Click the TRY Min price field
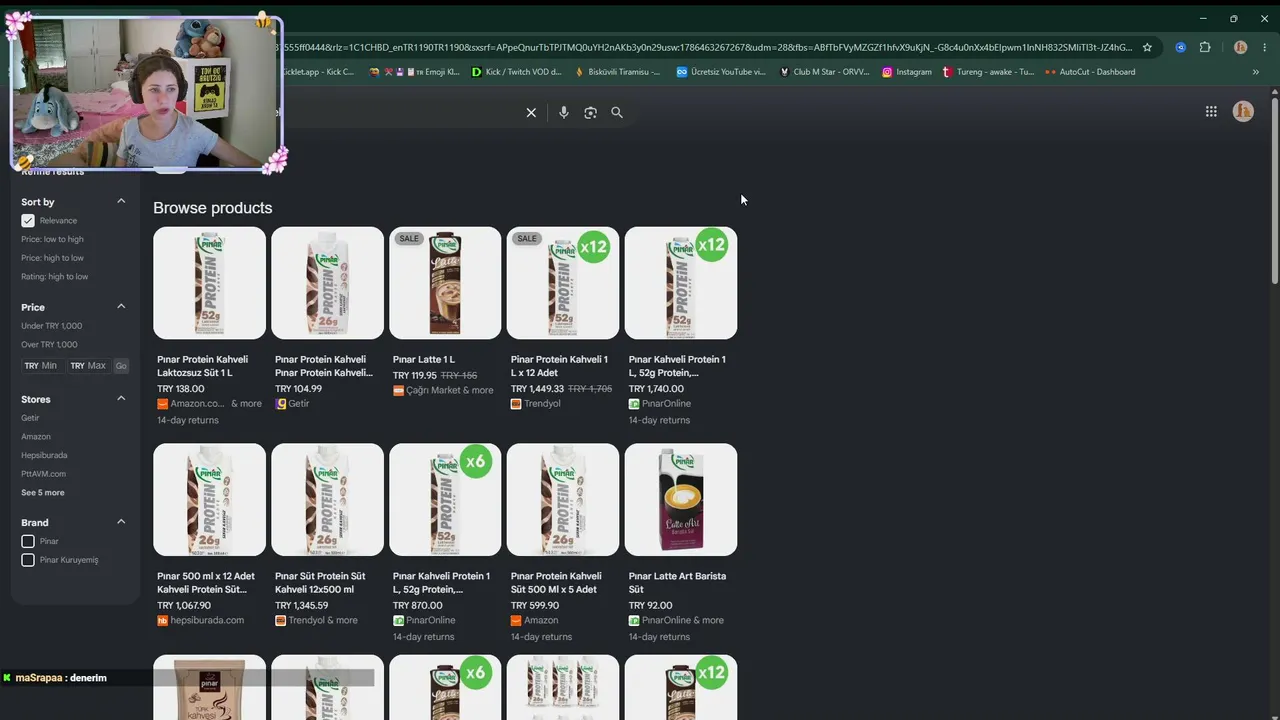Image resolution: width=1280 pixels, height=720 pixels. 42,366
